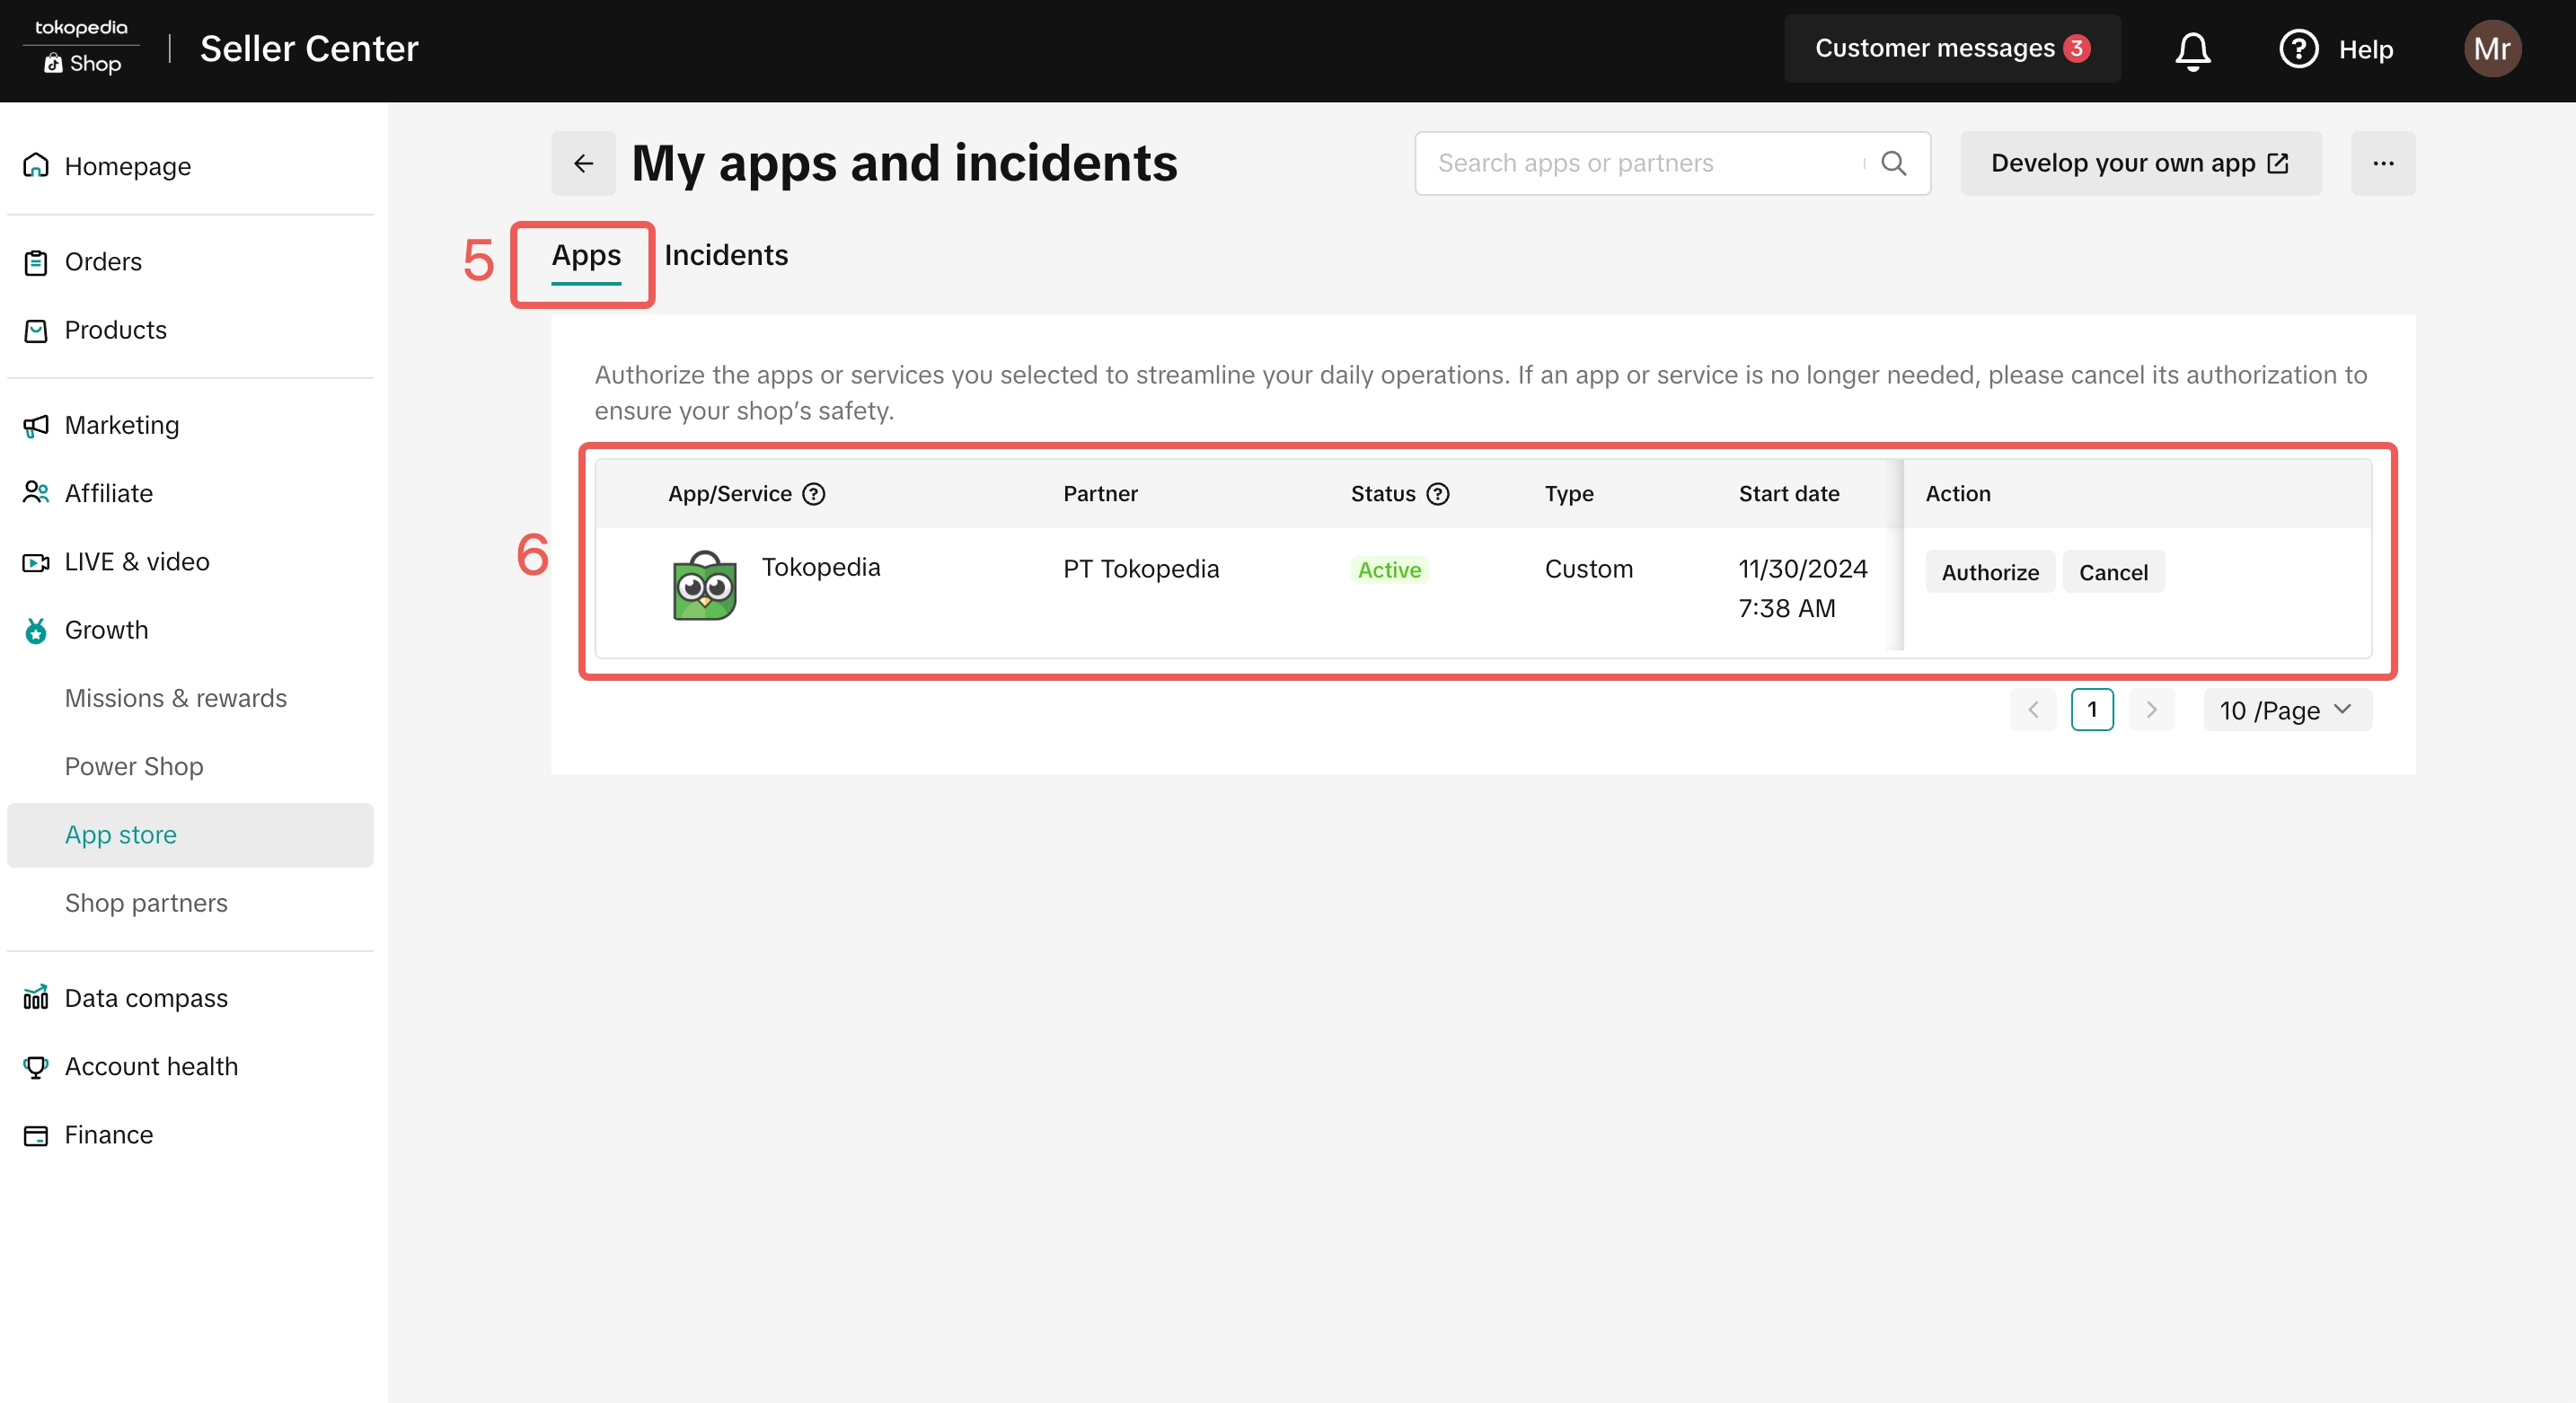Open the Mr profile avatar
This screenshot has height=1403, width=2576.
[x=2491, y=49]
